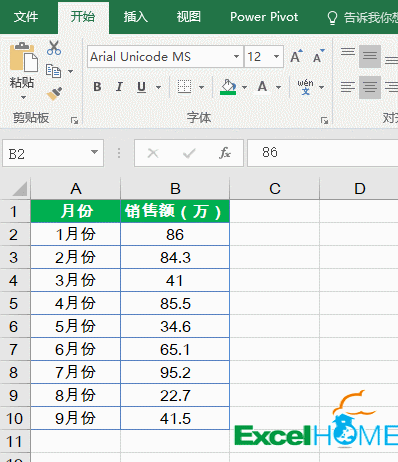Image resolution: width=398 pixels, height=462 pixels.
Task: Expand fill color palette arrow
Action: coord(244,87)
